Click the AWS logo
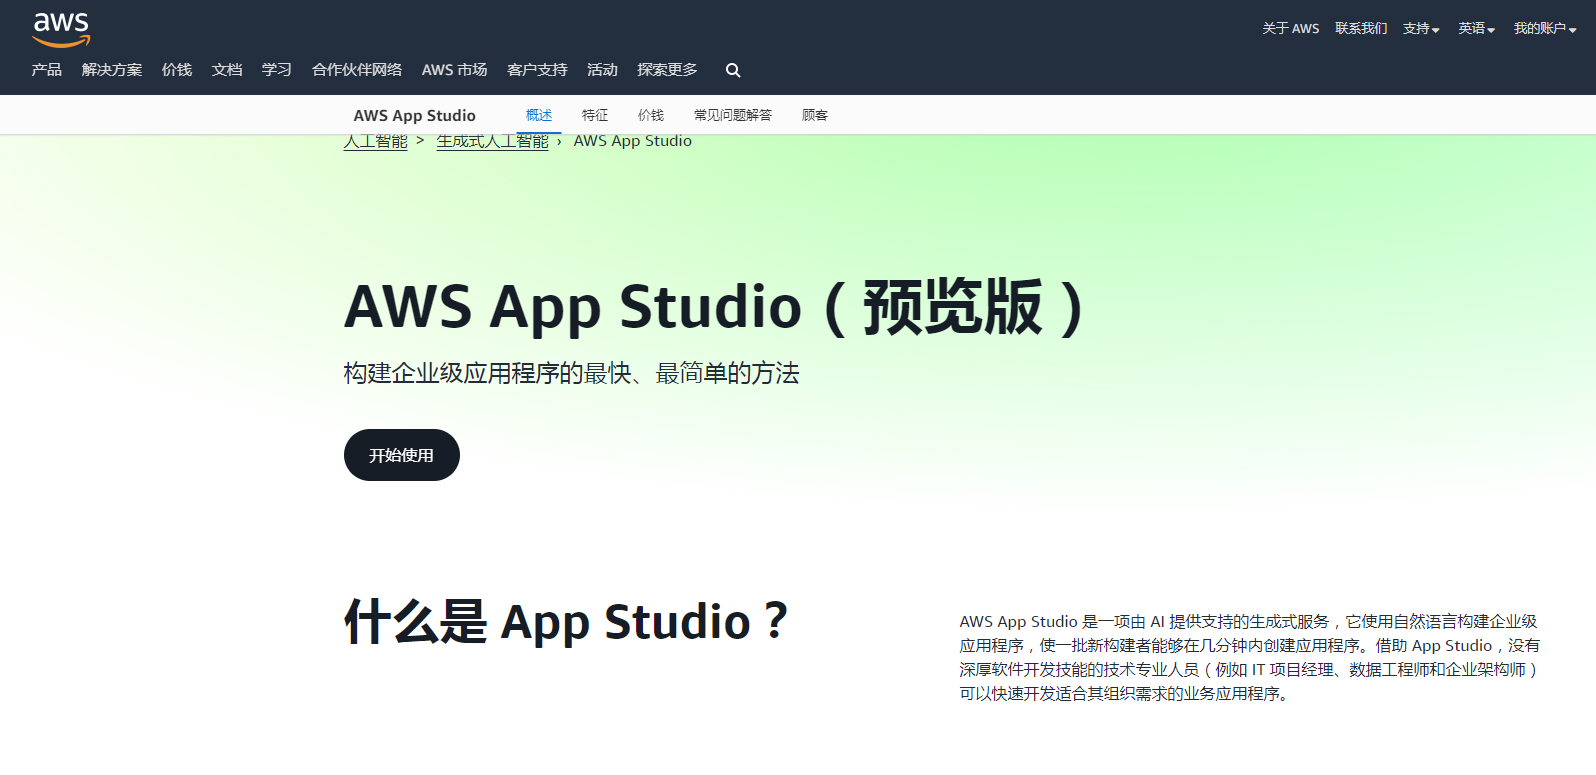Screen dimensions: 1596x775 pyautogui.click(x=61, y=29)
